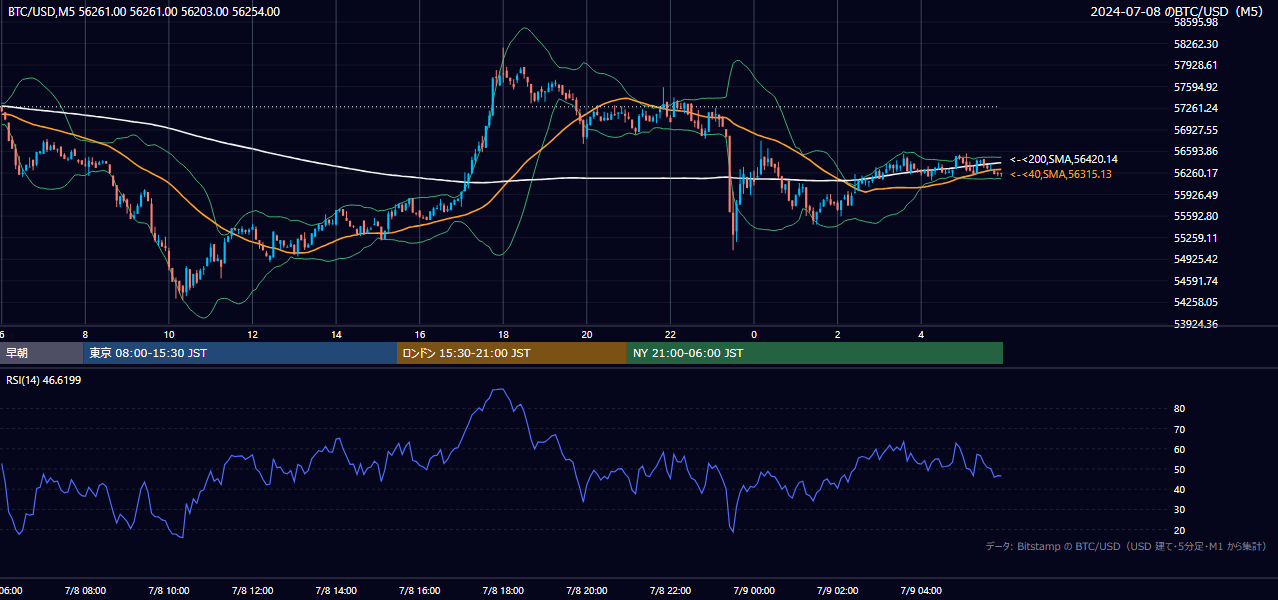Click the BTC/USD,M5 OHLC header text
This screenshot has height=600, width=1278.
144,12
